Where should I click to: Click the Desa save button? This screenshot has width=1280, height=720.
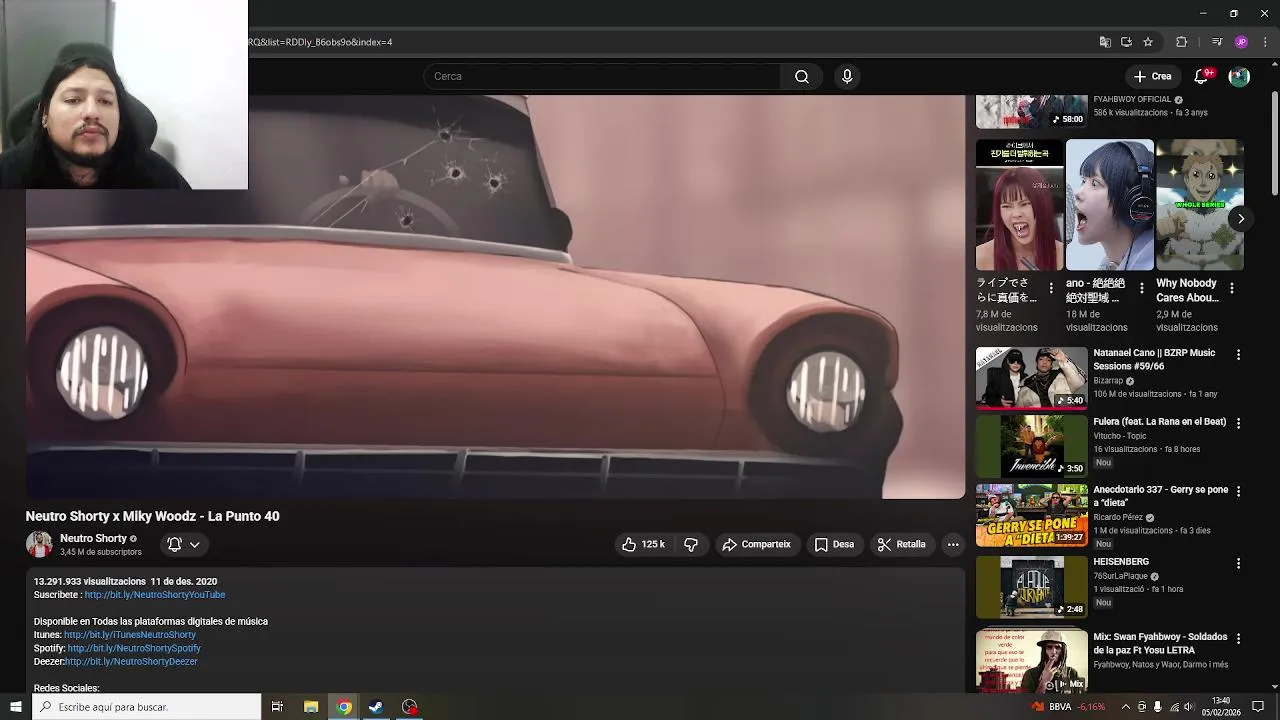pyautogui.click(x=834, y=544)
